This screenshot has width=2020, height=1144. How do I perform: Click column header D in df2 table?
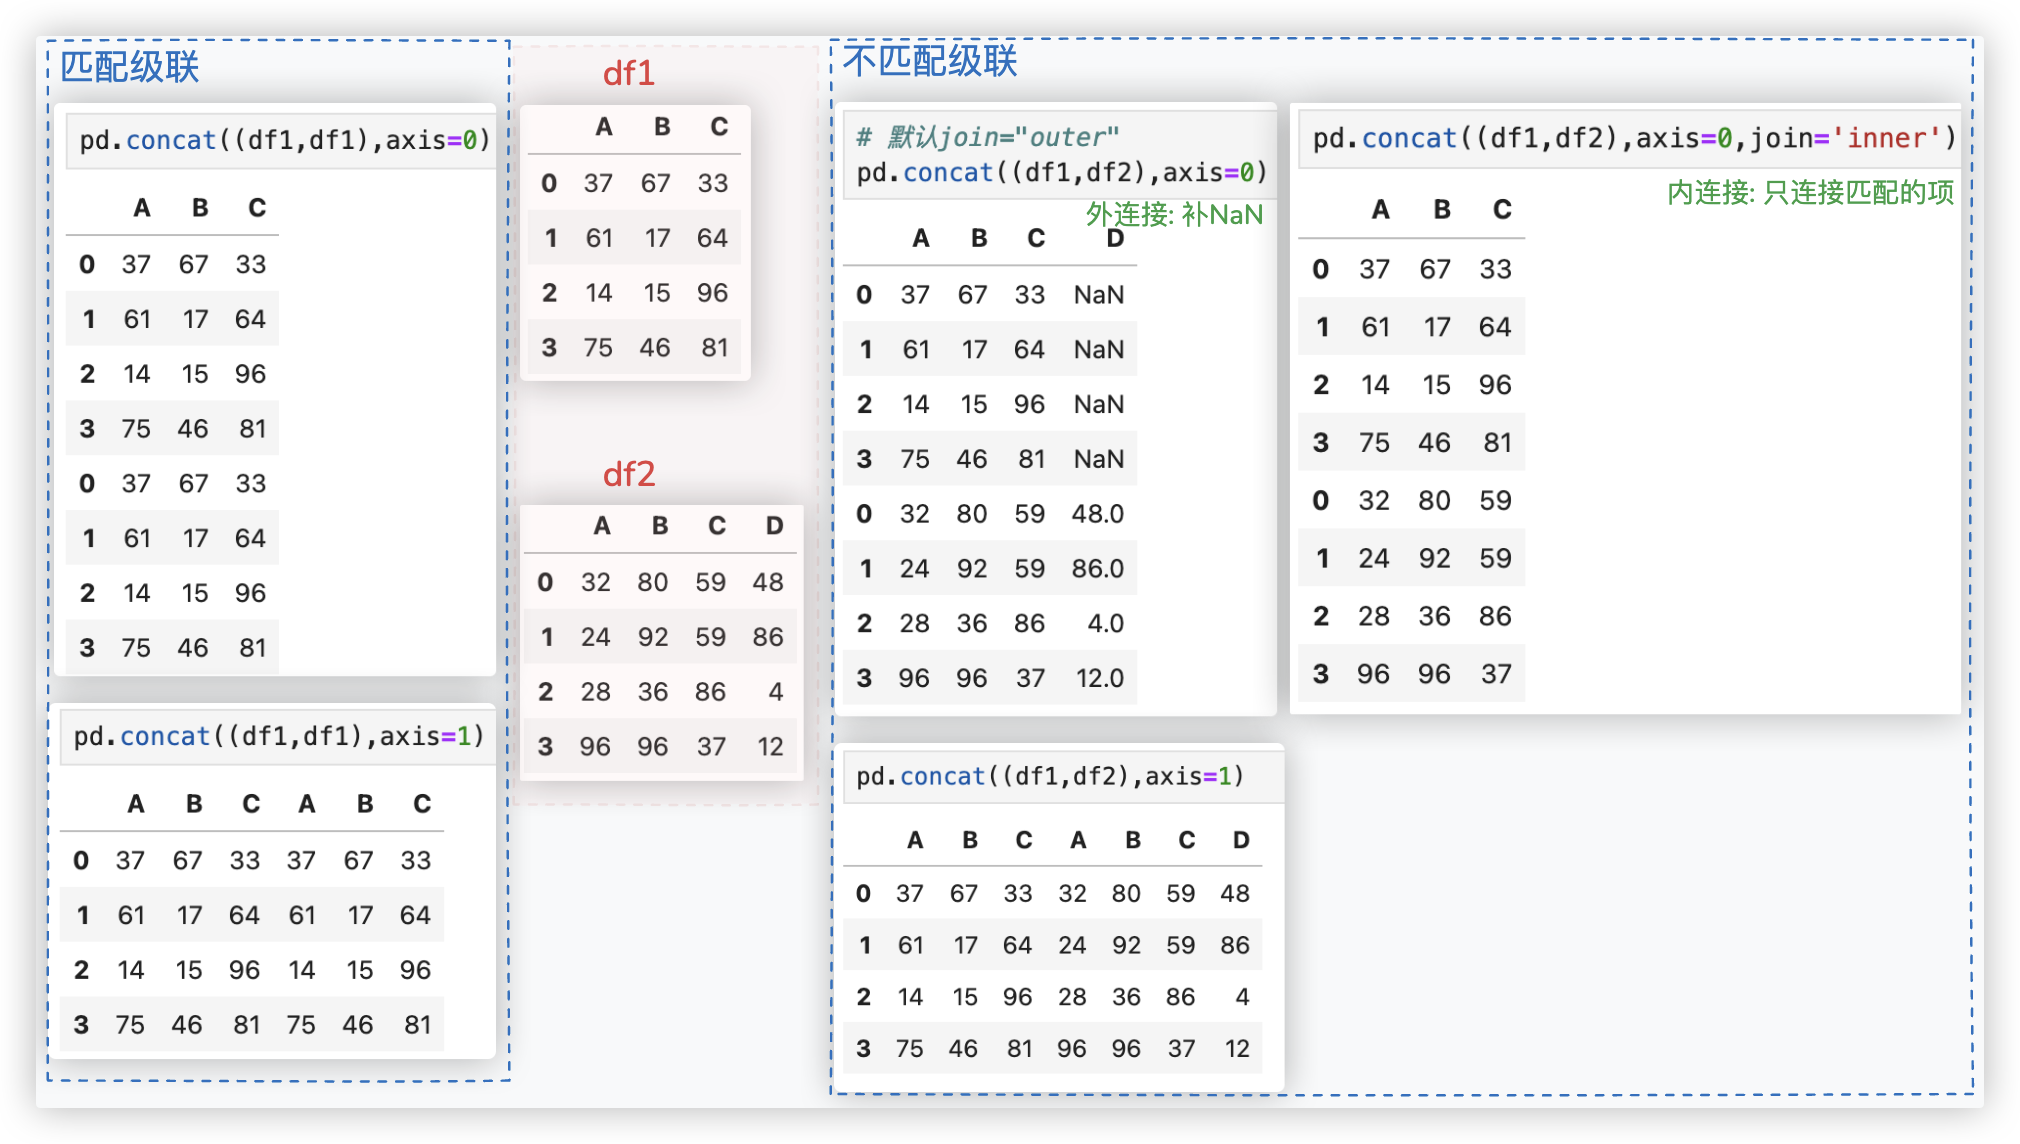[774, 526]
